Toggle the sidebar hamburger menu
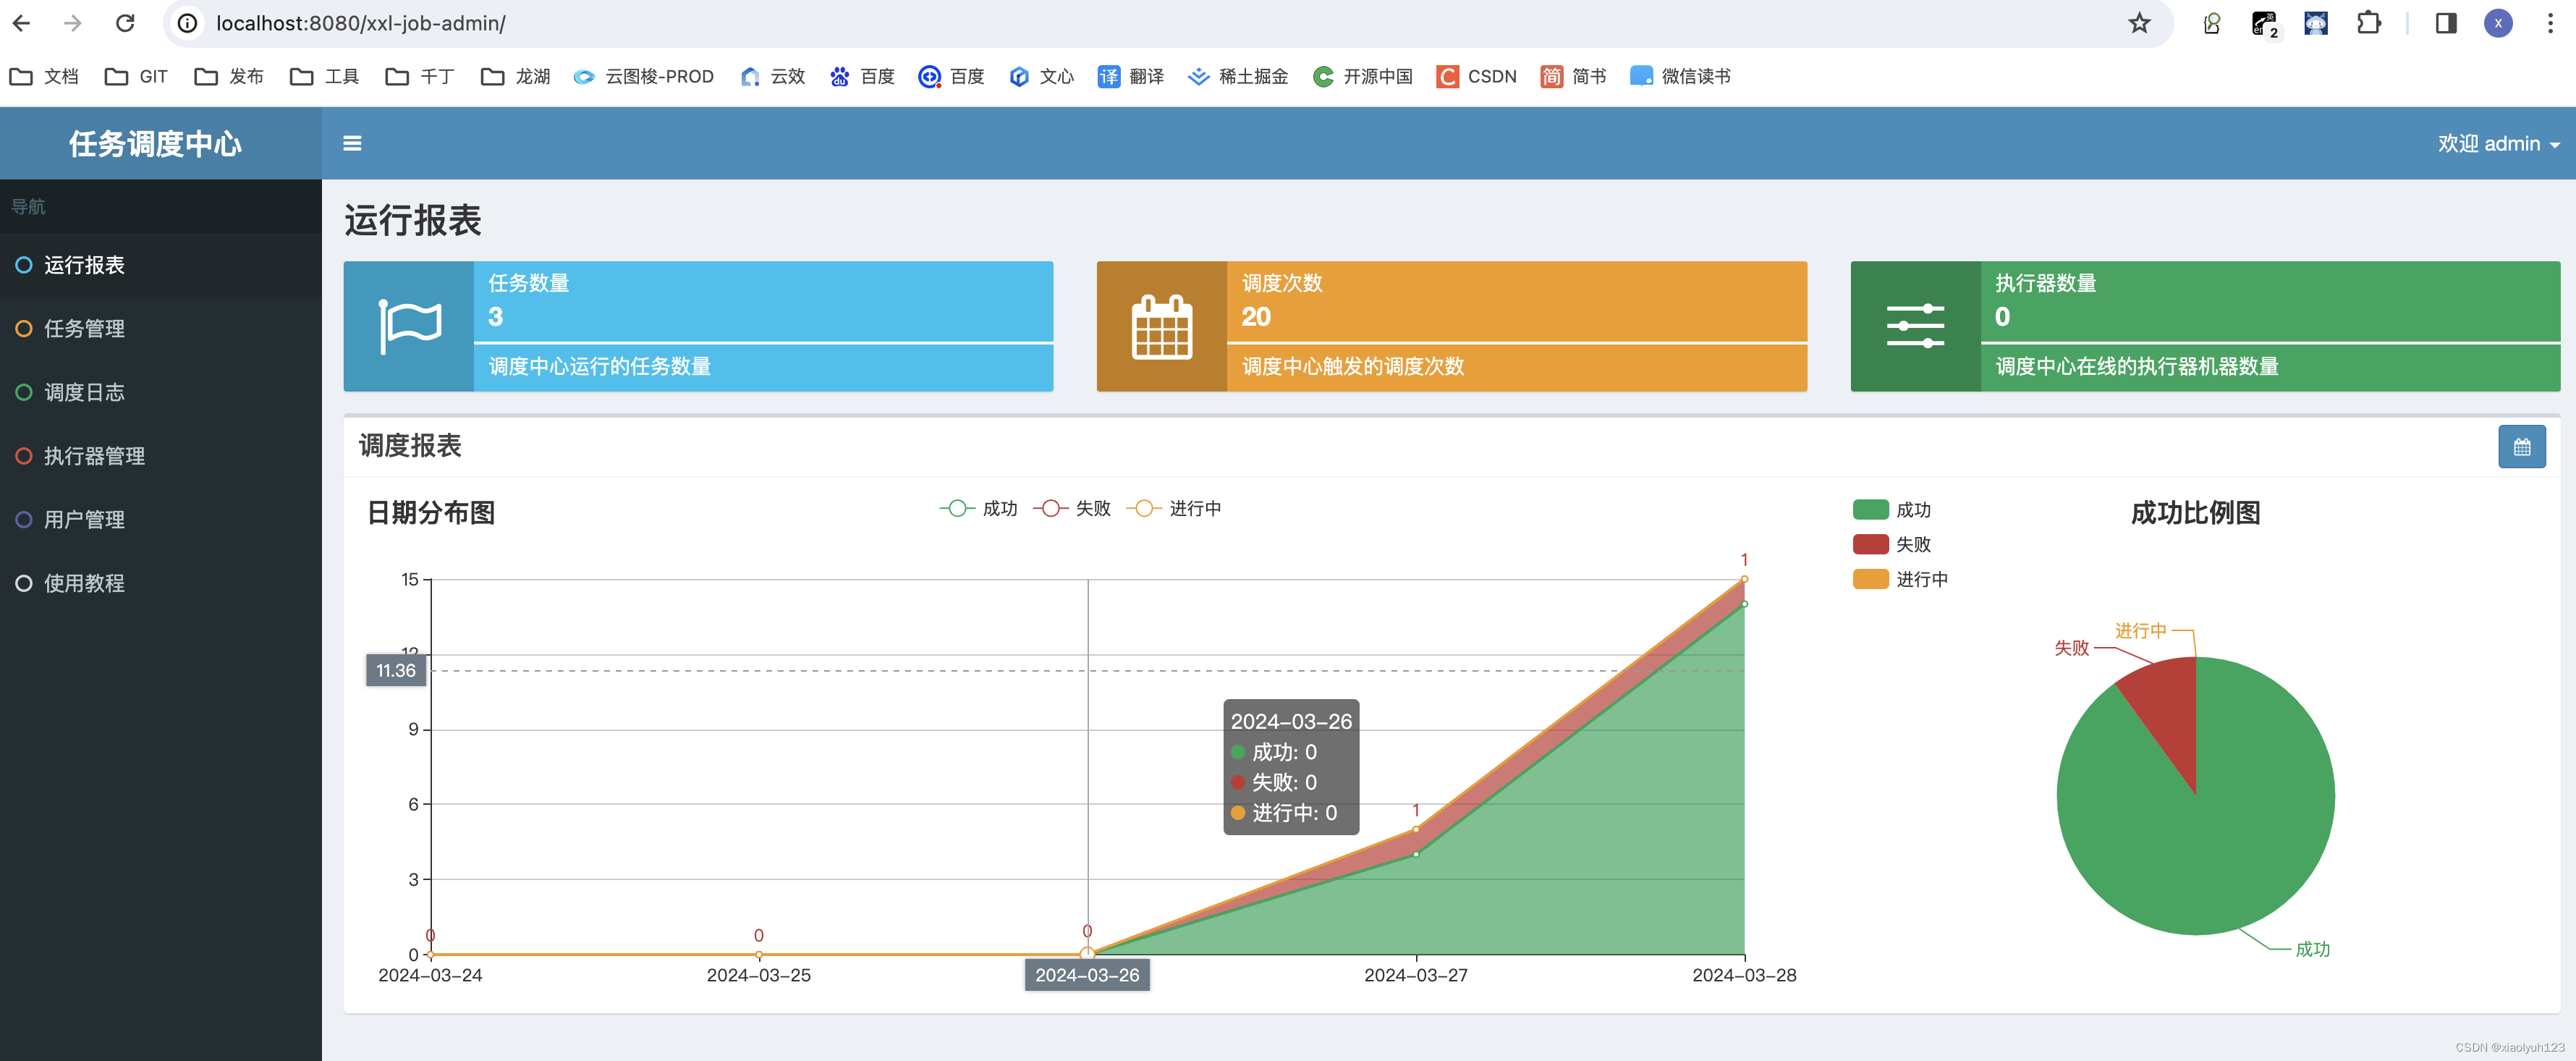 [352, 143]
